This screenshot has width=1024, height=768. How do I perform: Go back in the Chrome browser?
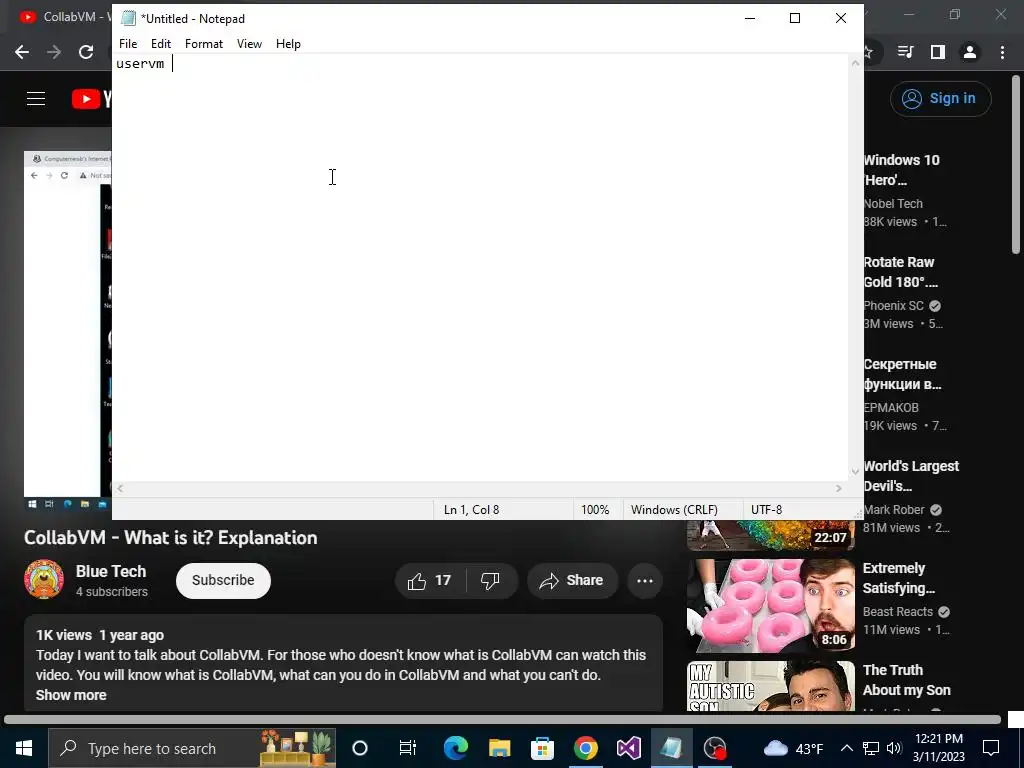(x=22, y=52)
